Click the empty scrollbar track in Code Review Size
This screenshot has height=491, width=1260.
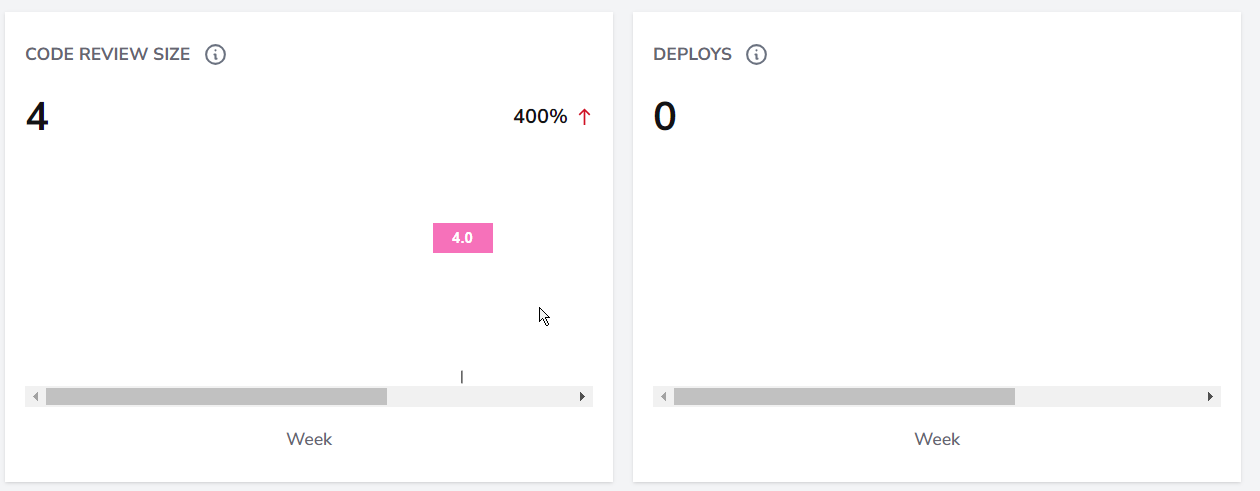(480, 397)
